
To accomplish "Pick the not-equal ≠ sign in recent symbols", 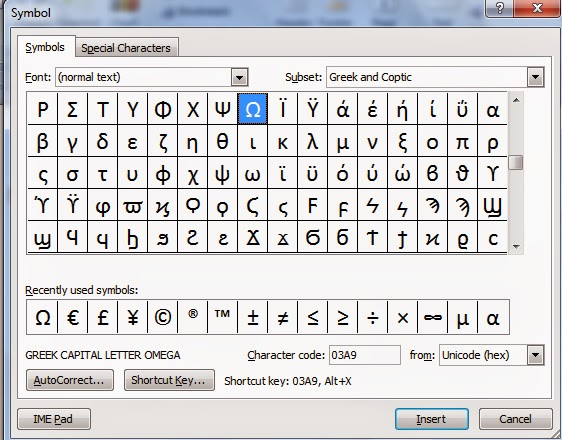I will point(282,317).
